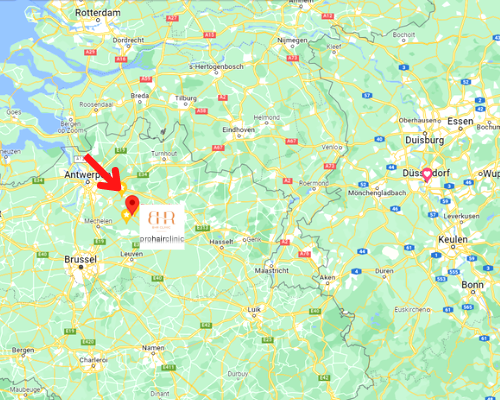Select the Keulen city label
Screen dimensions: 500x400
[453, 239]
